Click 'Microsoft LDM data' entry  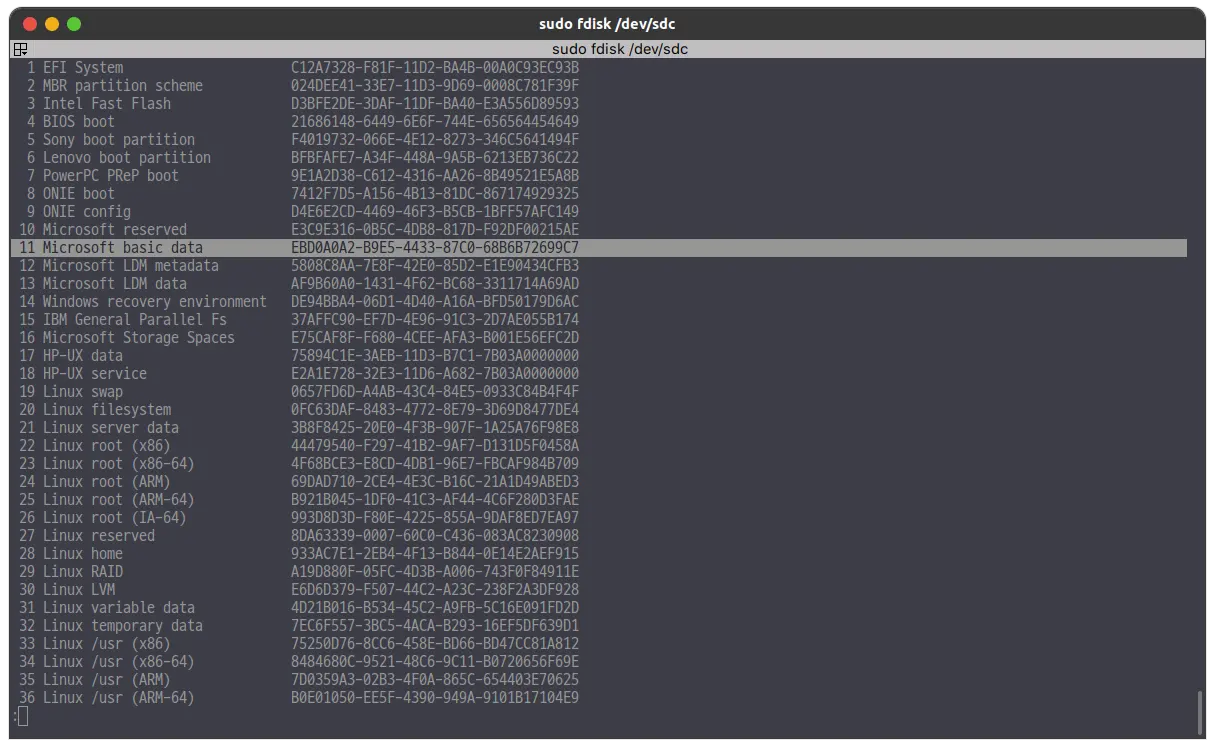(115, 284)
